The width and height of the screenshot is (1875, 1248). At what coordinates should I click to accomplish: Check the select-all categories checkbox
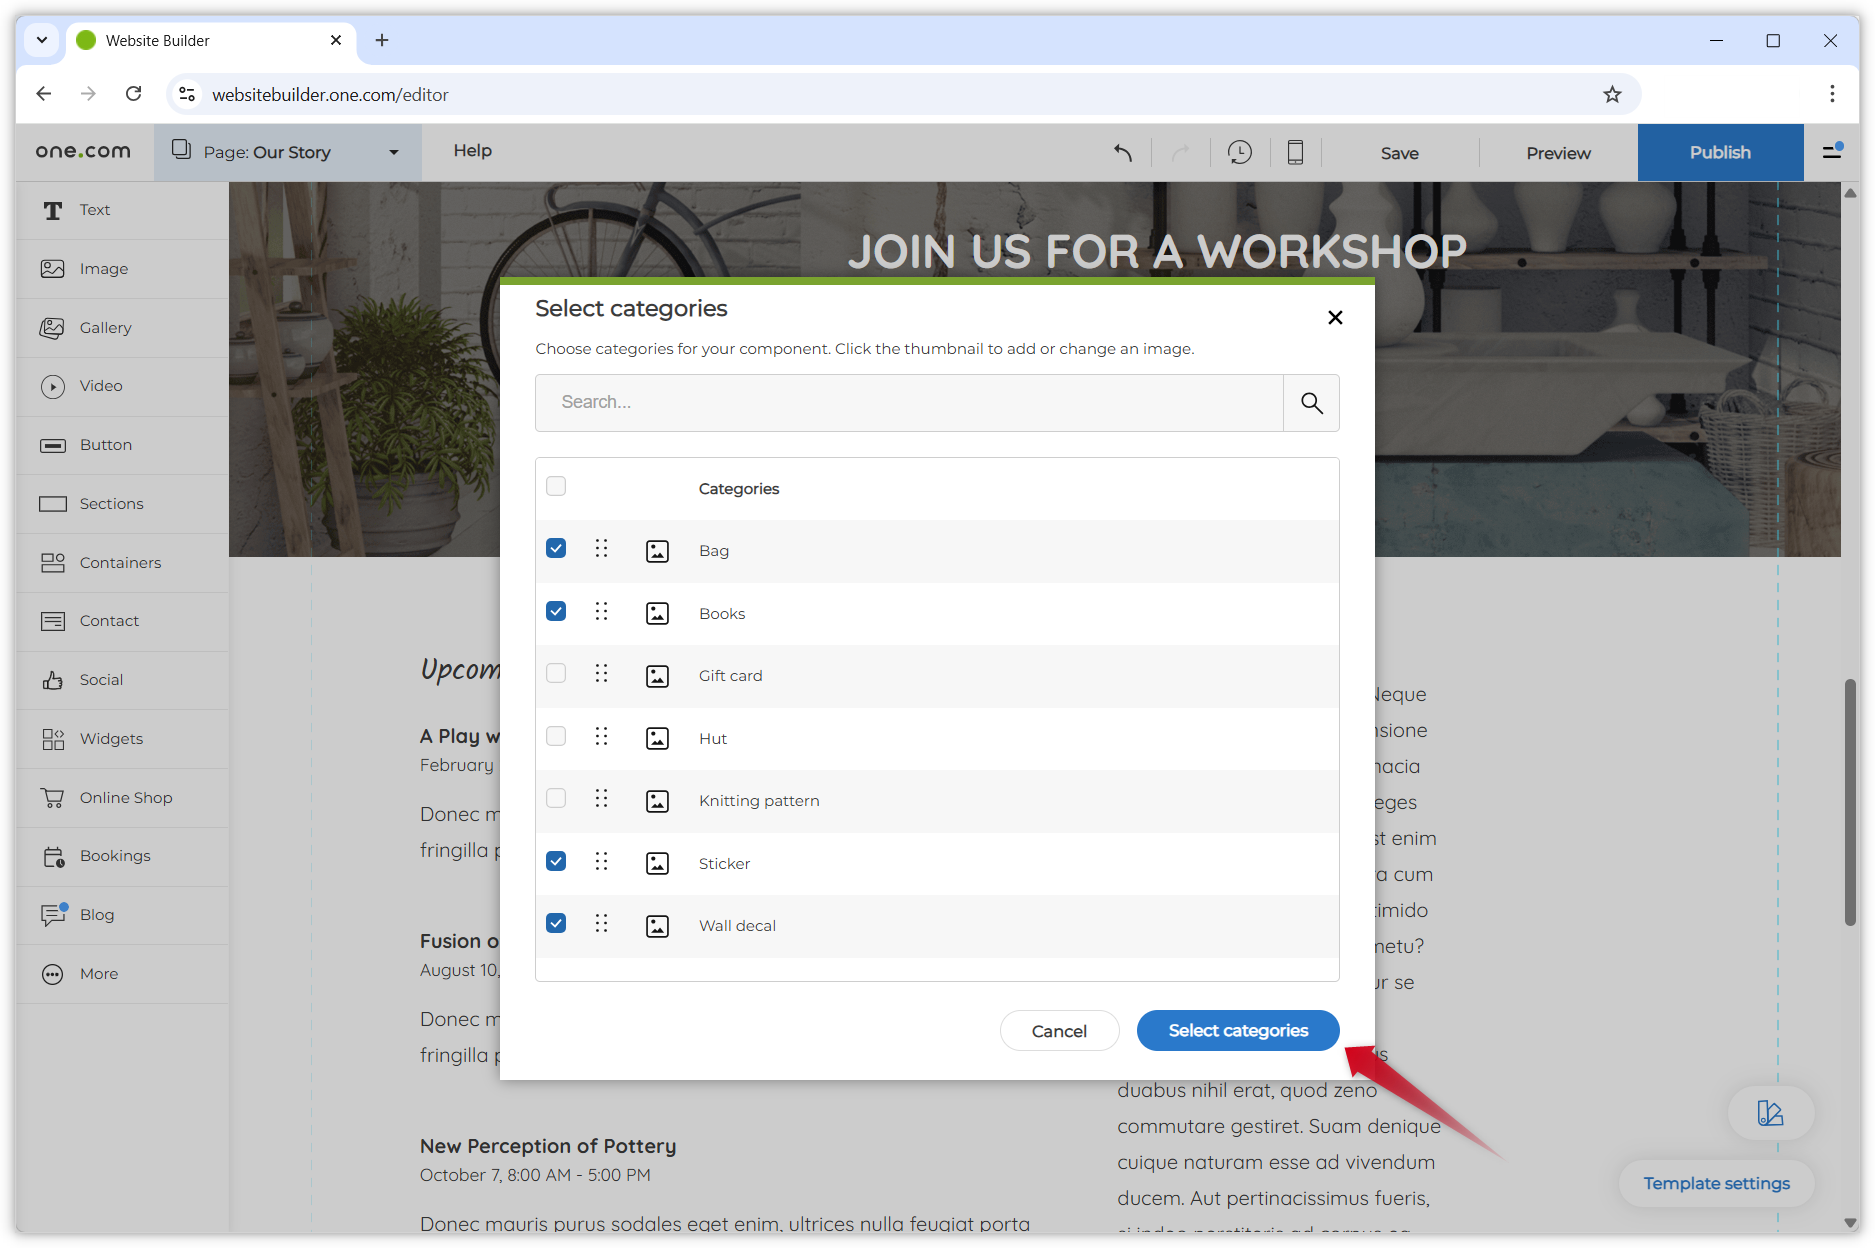pyautogui.click(x=556, y=485)
